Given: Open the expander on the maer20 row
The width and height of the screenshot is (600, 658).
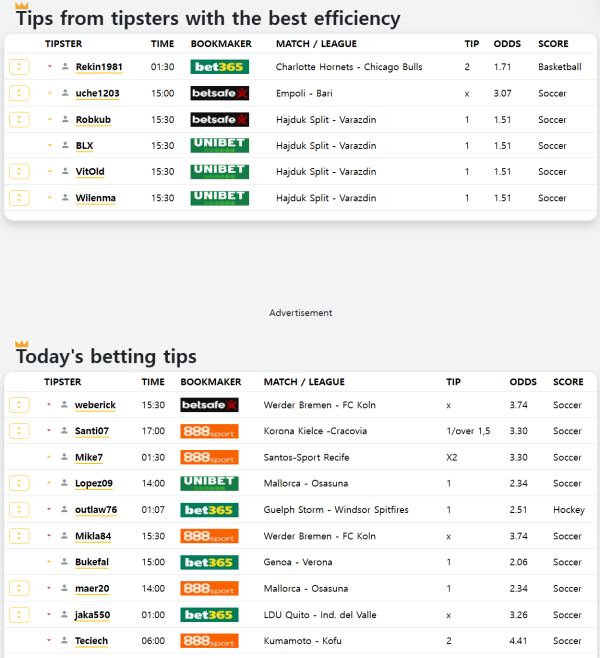Looking at the screenshot, I should tap(19, 588).
